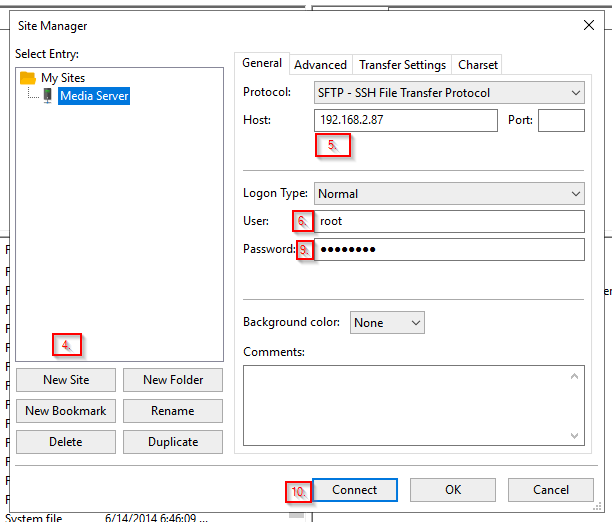This screenshot has width=612, height=522.
Task: Click the Password field
Action: click(449, 249)
